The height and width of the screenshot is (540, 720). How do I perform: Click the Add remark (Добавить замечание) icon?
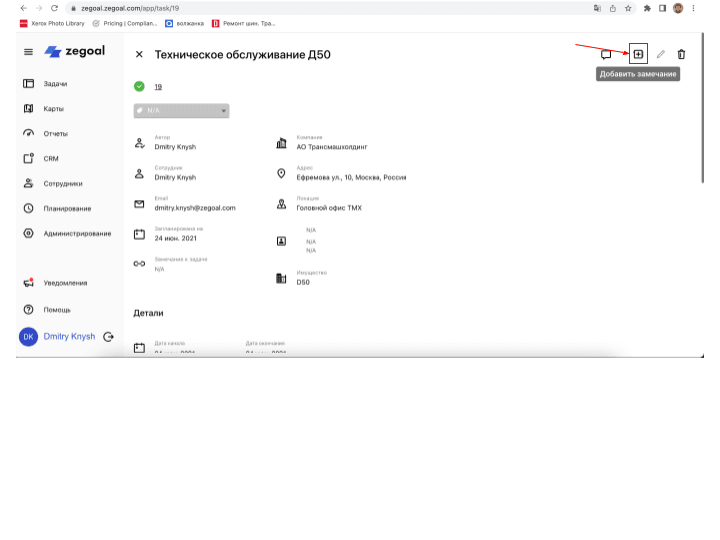pyautogui.click(x=638, y=54)
